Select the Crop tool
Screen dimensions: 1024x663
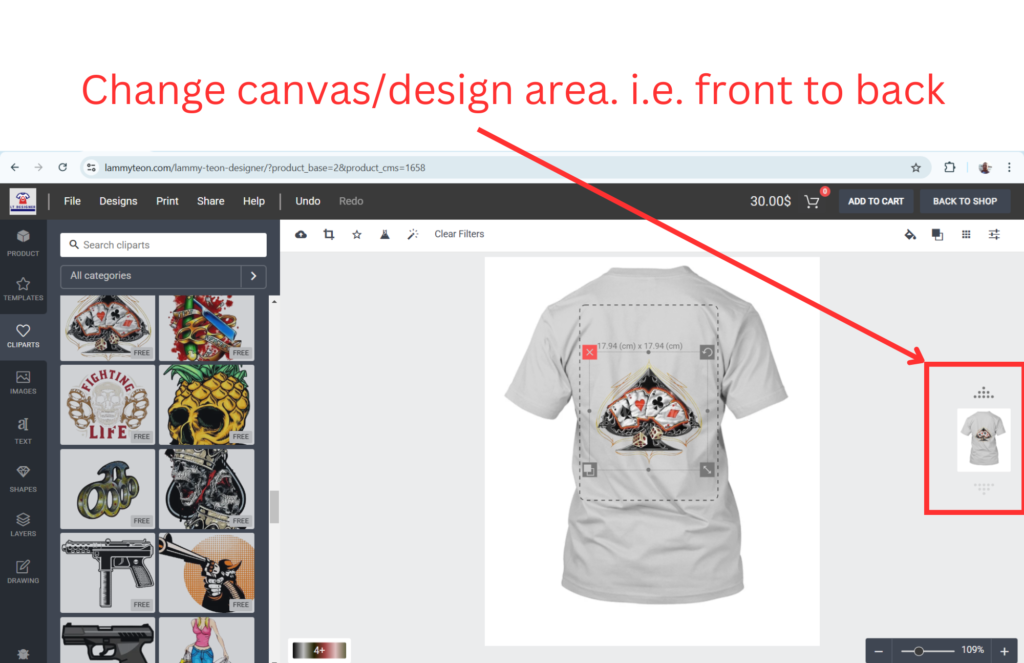[x=328, y=234]
